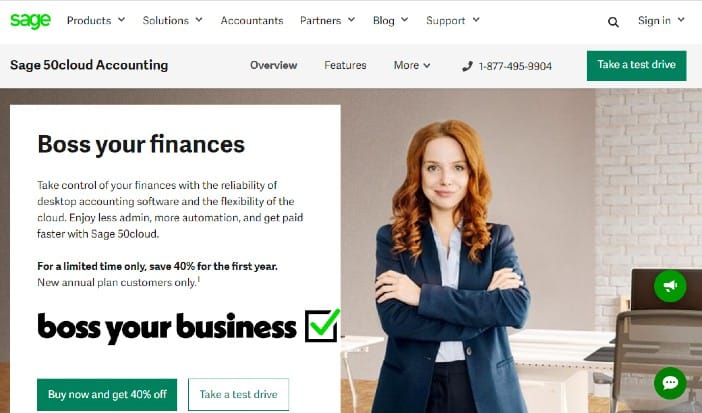Click the Sage logo
702x413 pixels.
pyautogui.click(x=30, y=21)
